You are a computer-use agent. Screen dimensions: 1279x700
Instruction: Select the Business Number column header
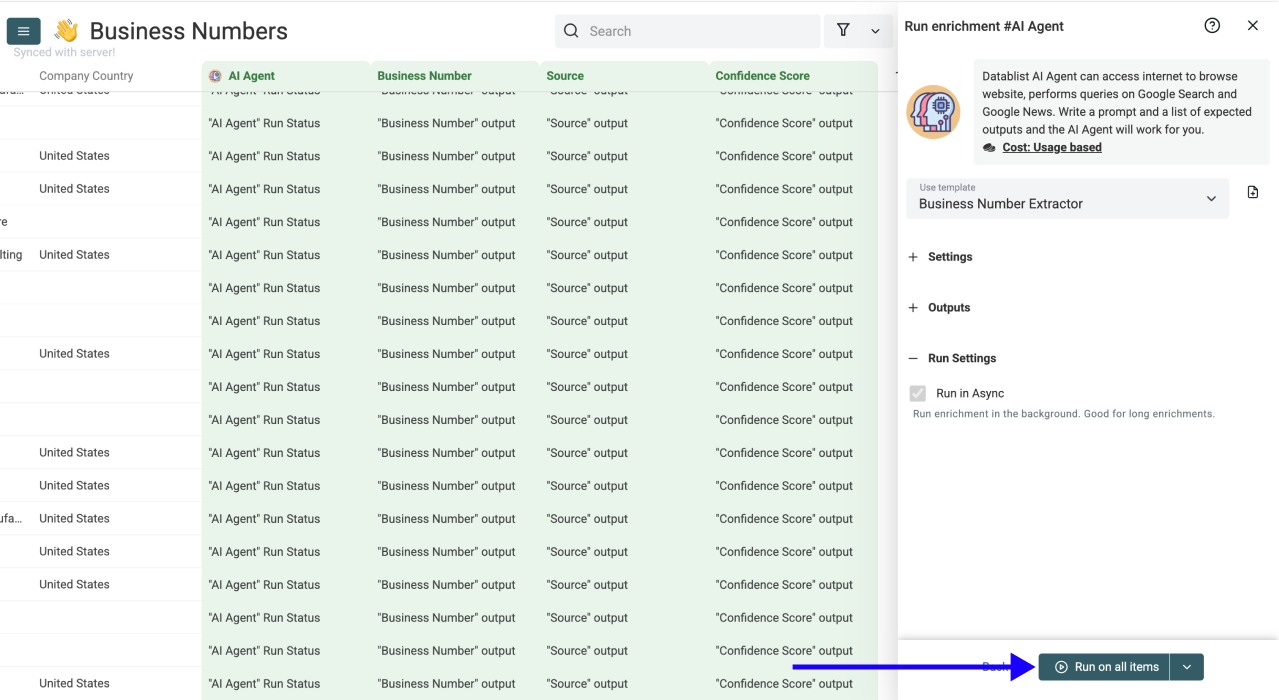click(x=424, y=76)
